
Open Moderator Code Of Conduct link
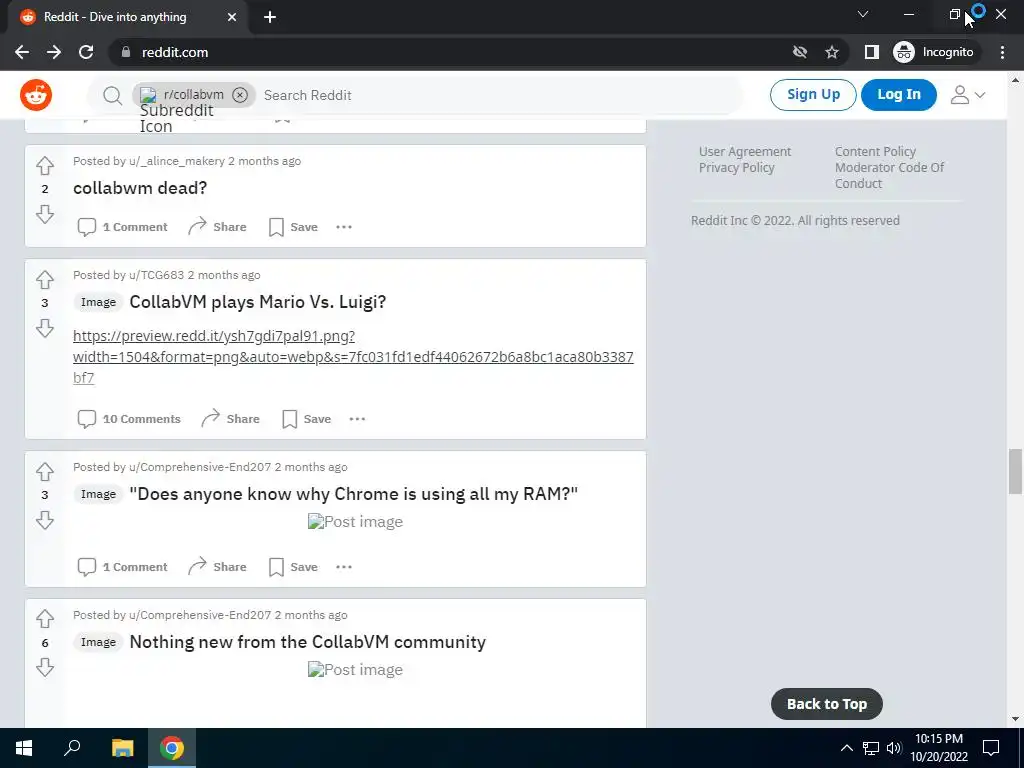click(889, 176)
